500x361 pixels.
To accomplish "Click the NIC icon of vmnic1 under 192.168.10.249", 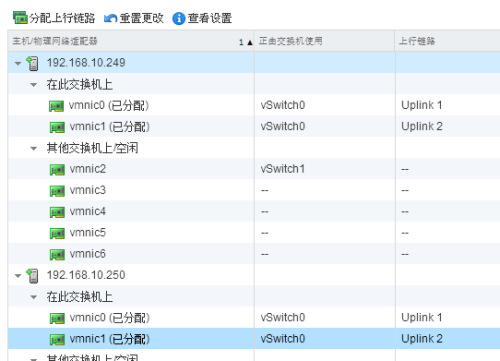I will [x=57, y=127].
